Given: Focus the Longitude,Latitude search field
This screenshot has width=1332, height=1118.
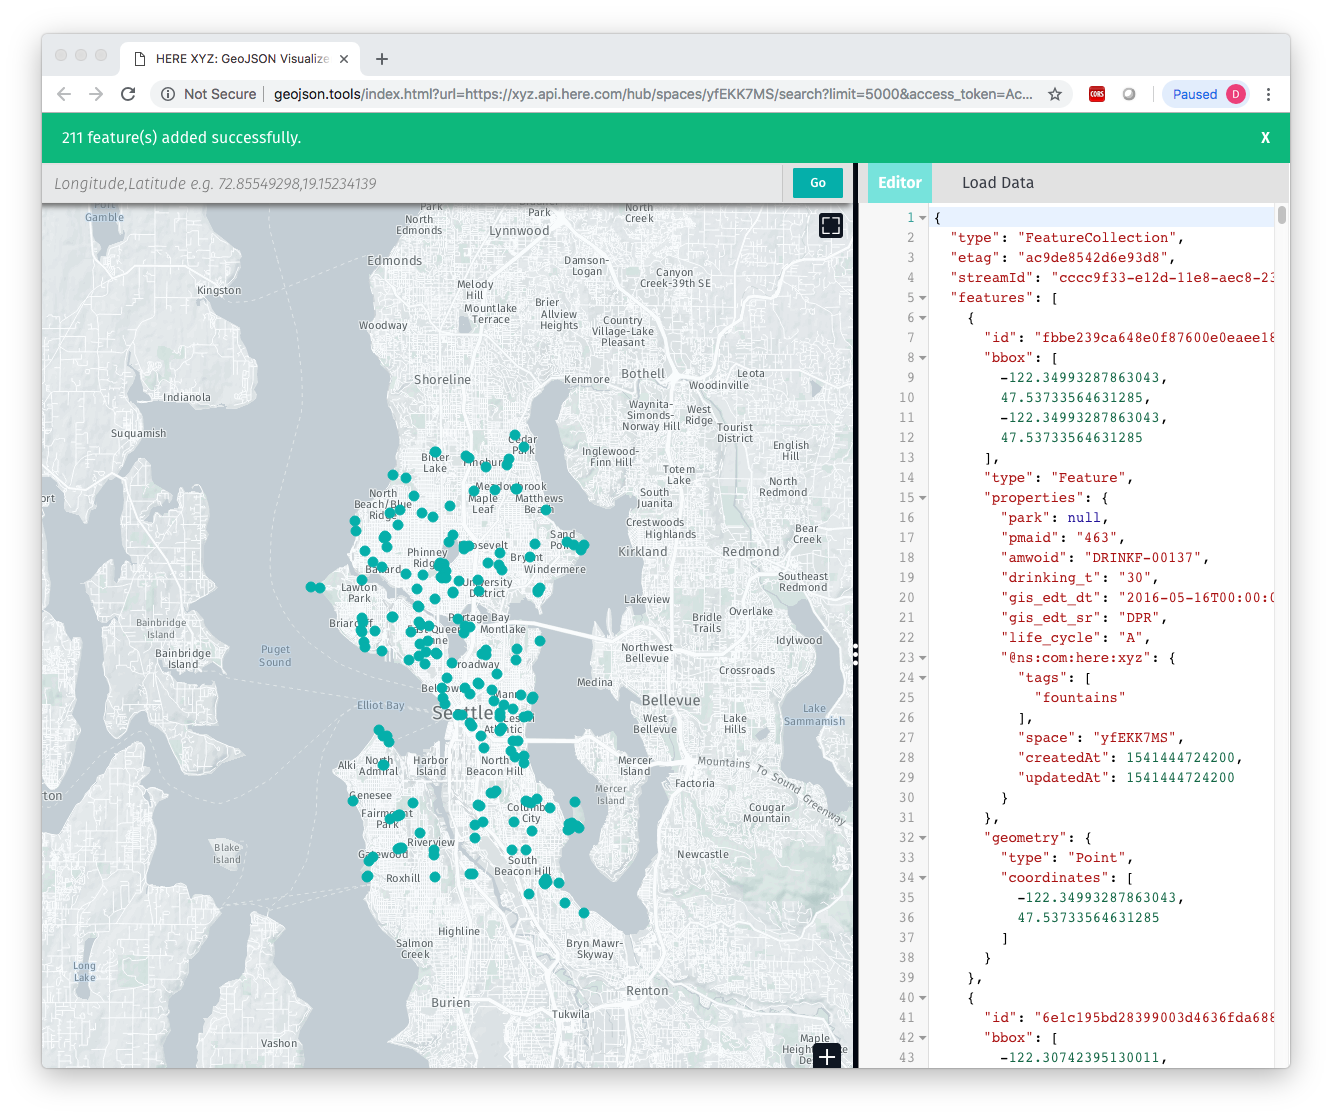Looking at the screenshot, I should point(412,184).
